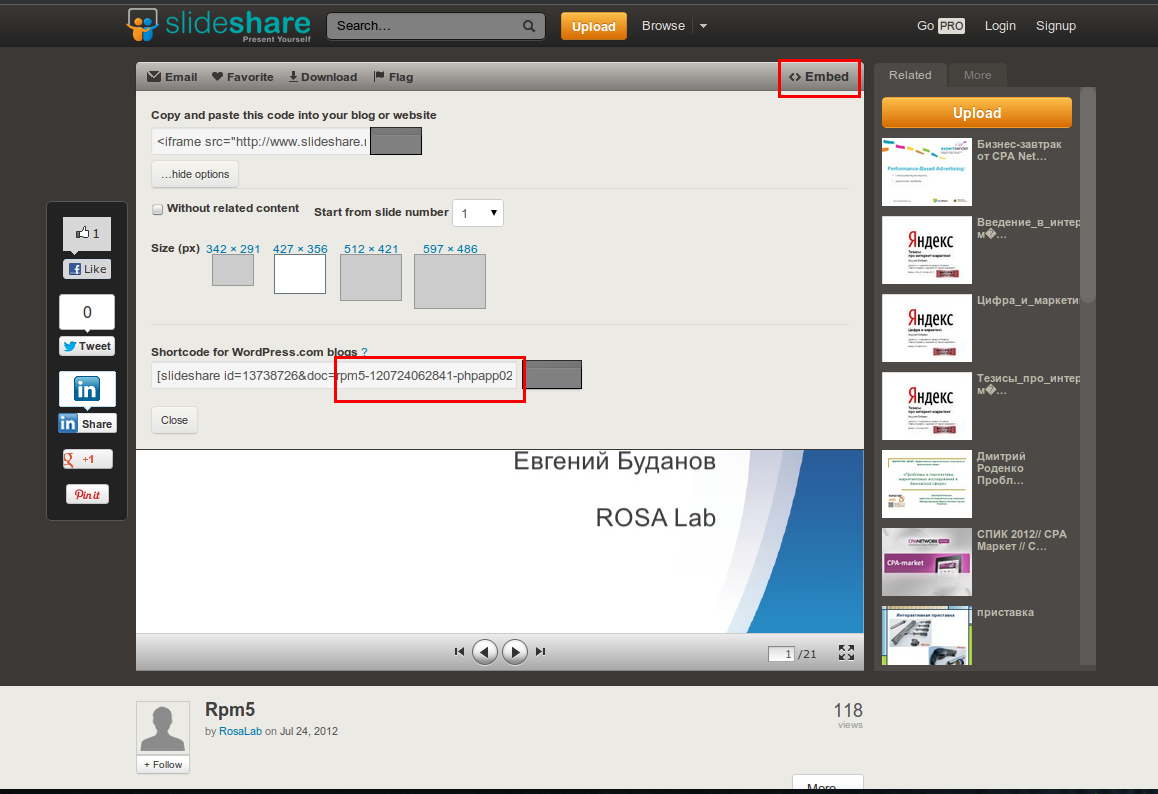1158x794 pixels.
Task: Select size 597 × 486
Action: pyautogui.click(x=450, y=249)
